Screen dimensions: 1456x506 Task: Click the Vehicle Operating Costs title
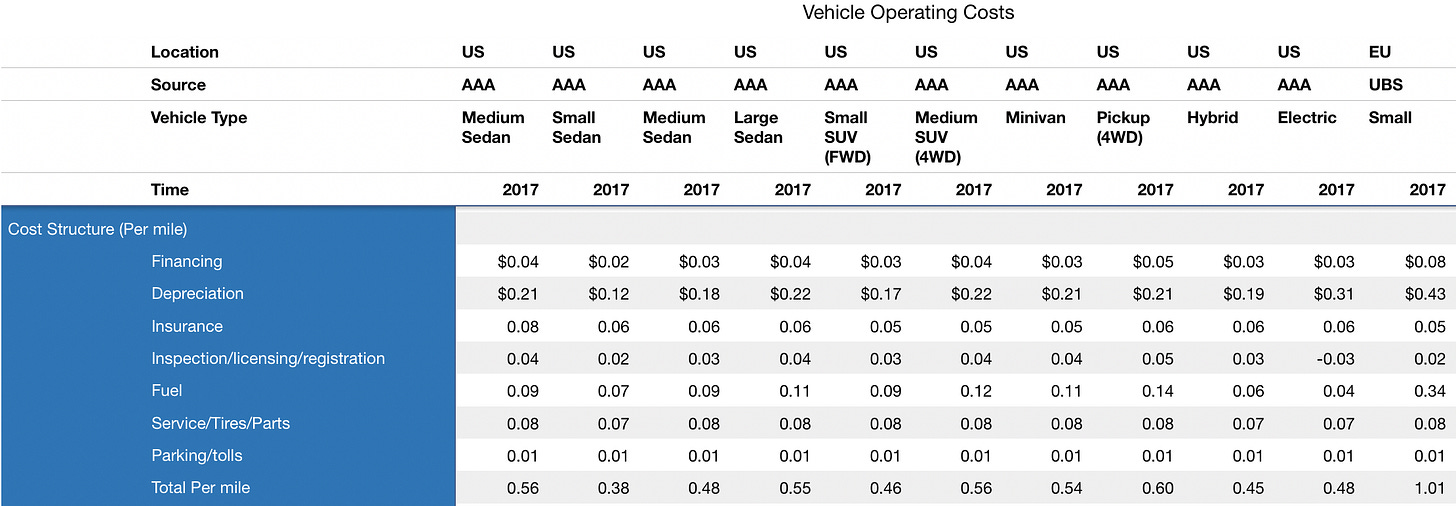click(908, 13)
